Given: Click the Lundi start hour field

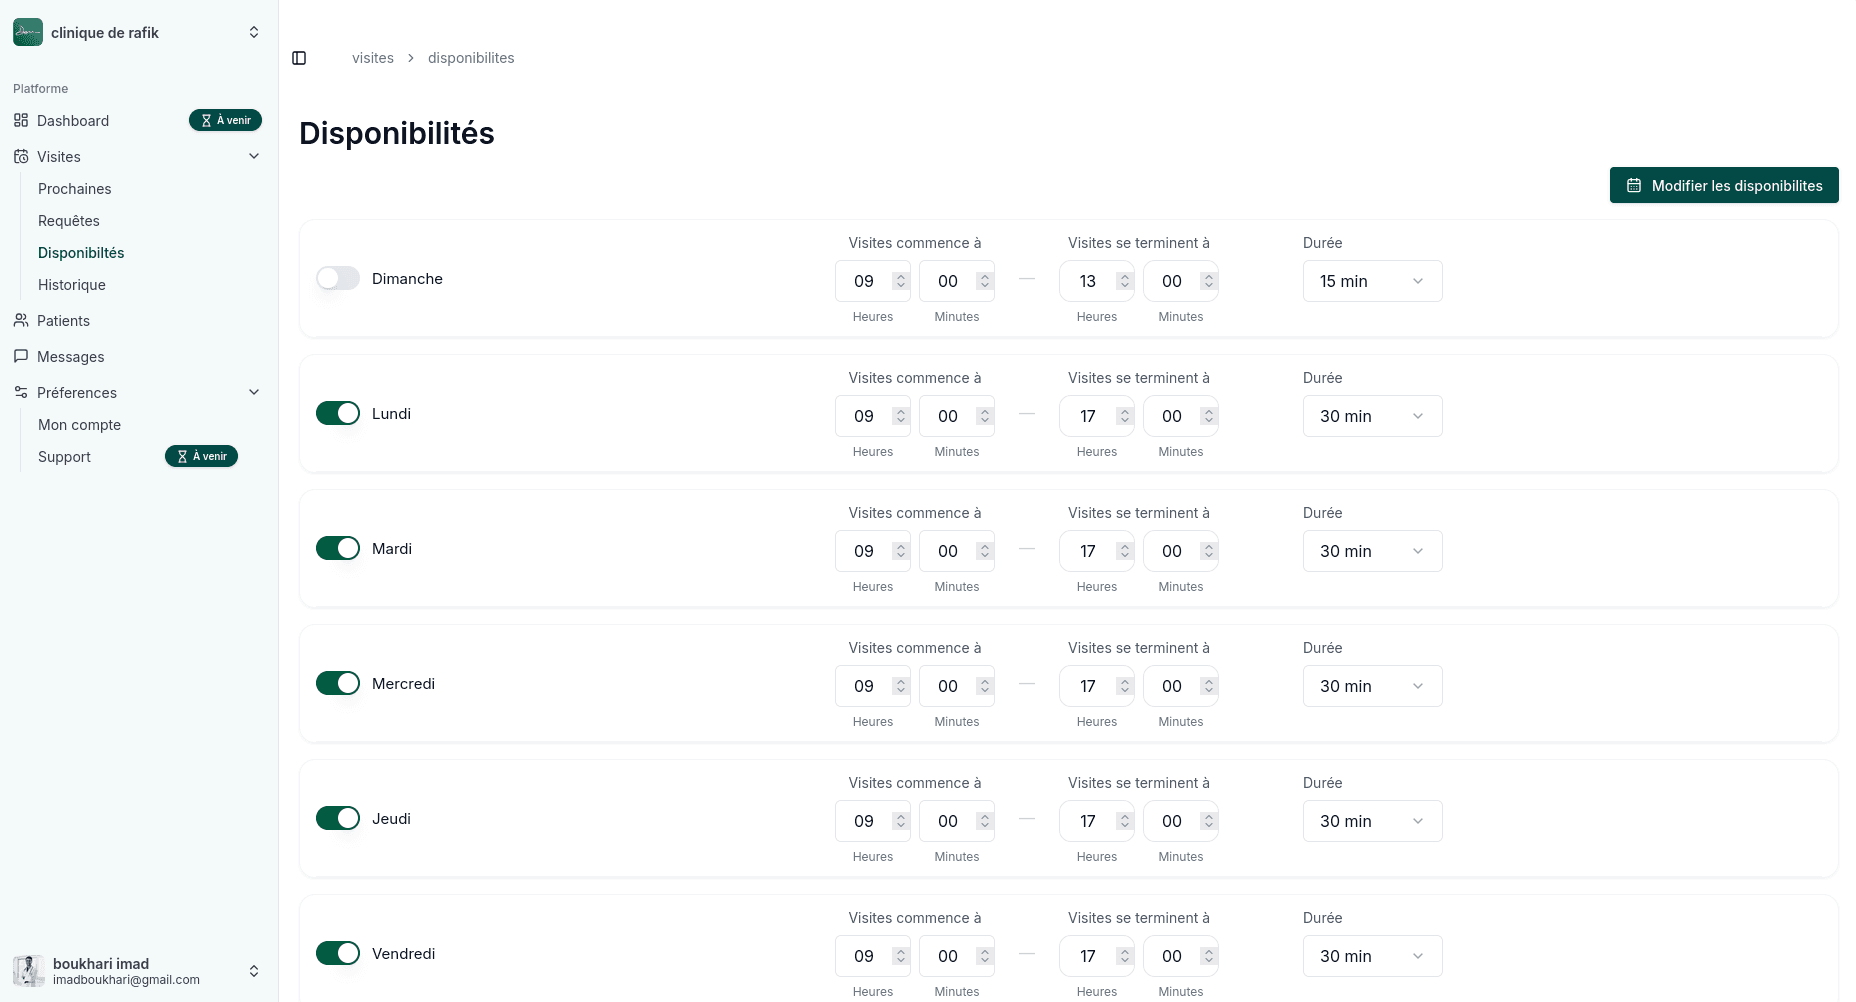Looking at the screenshot, I should [x=864, y=416].
